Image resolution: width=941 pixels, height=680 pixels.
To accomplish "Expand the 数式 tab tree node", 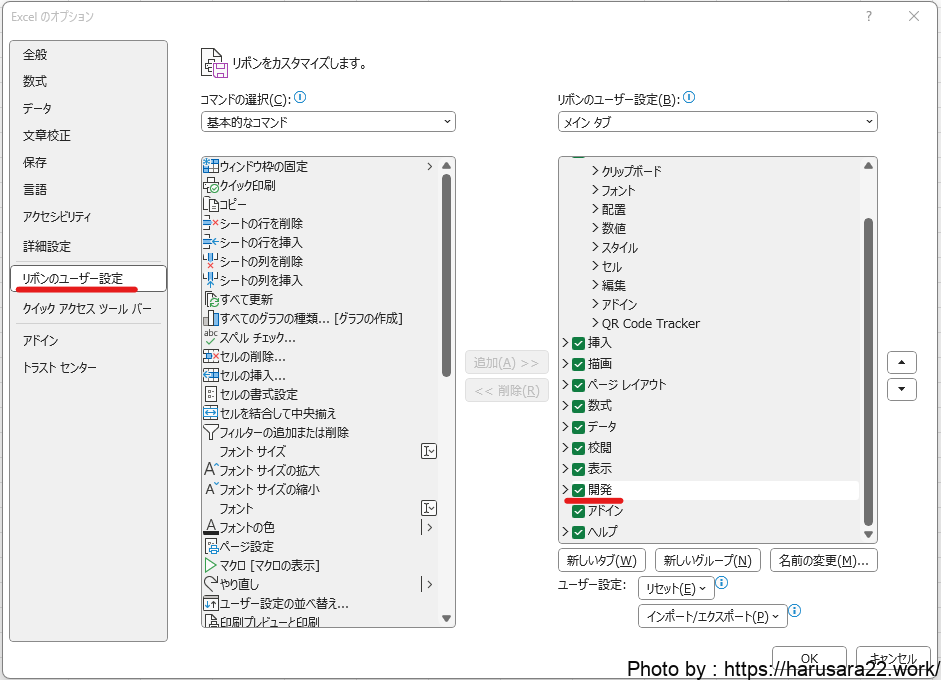I will point(565,406).
